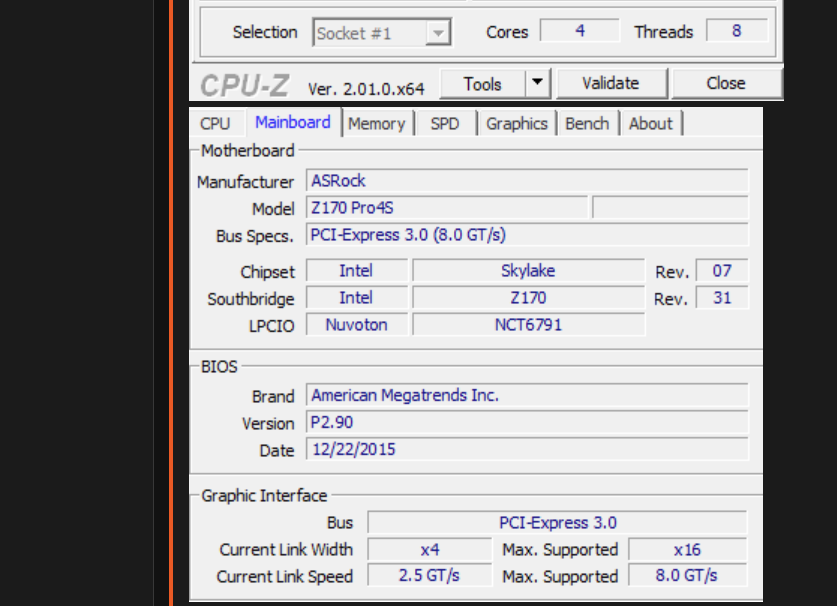Click the Validate button
Screen dimensions: 837x606
[x=611, y=83]
